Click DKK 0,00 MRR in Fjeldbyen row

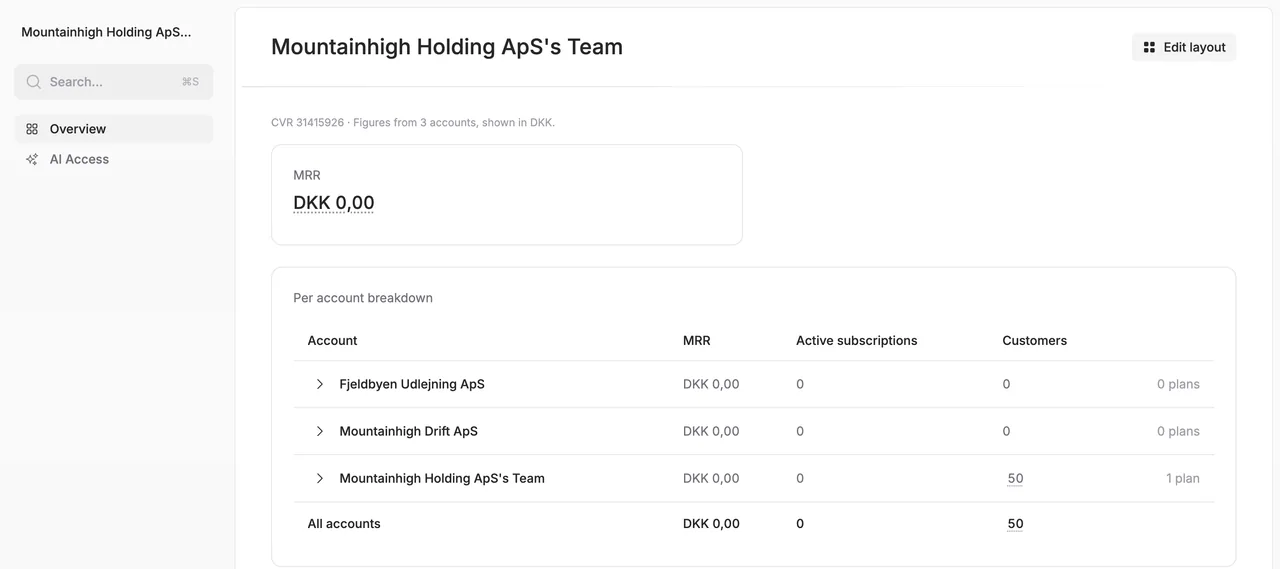tap(711, 384)
